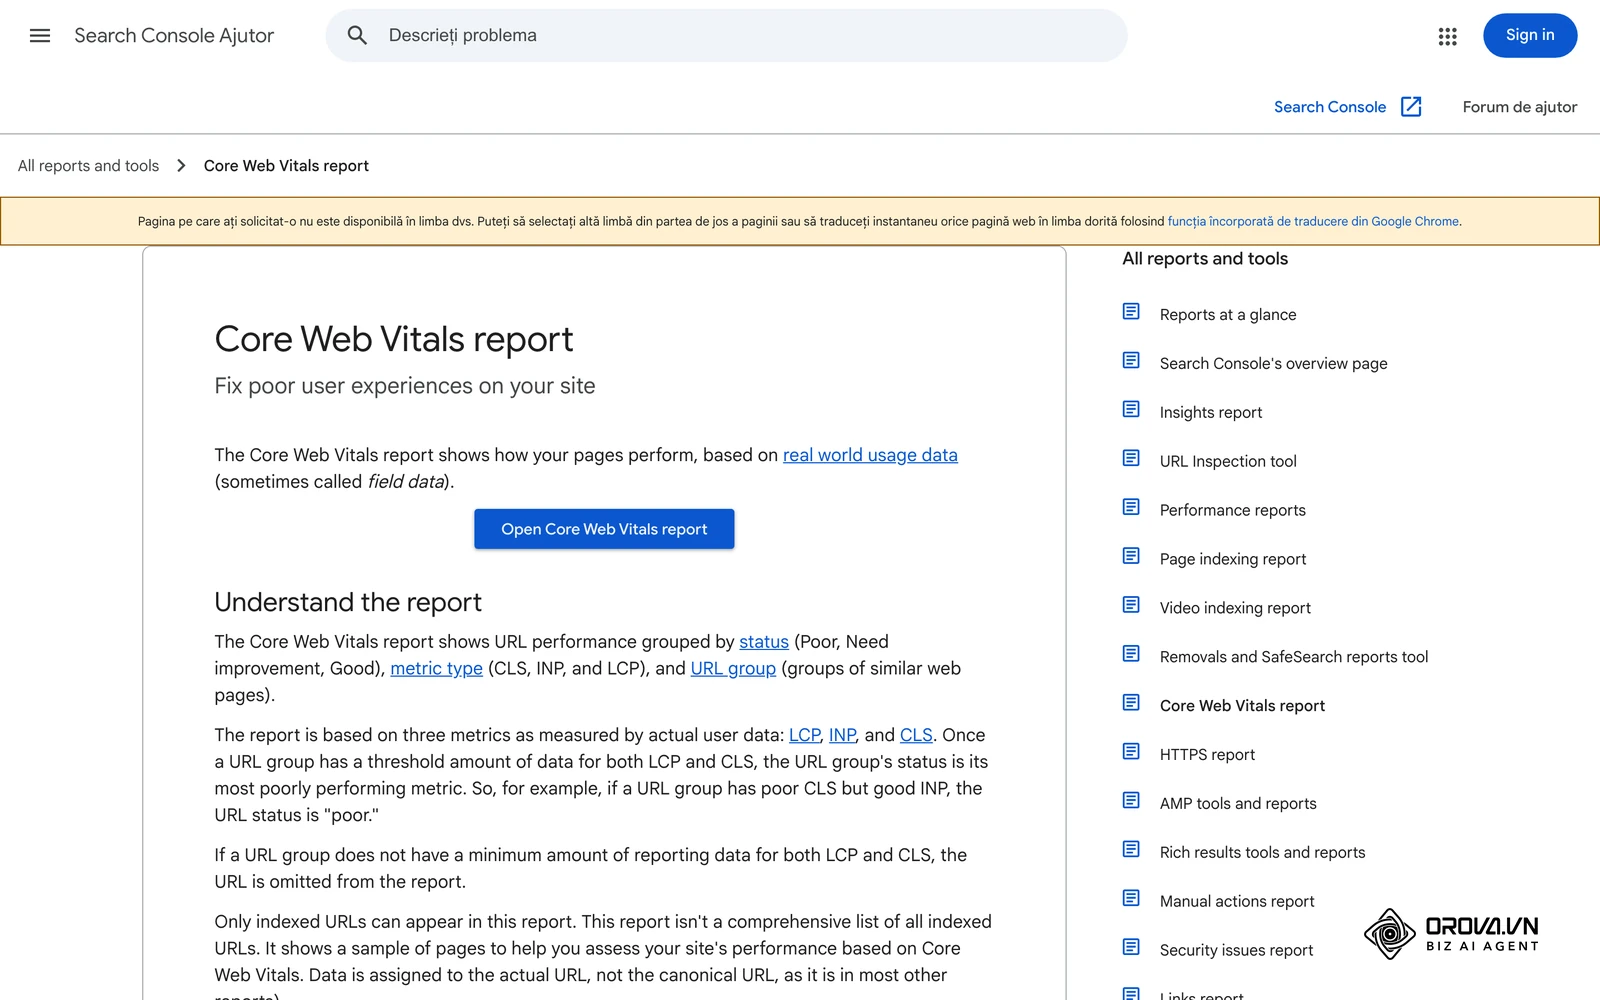Follow the URL group link
The width and height of the screenshot is (1600, 1000).
[x=733, y=669]
